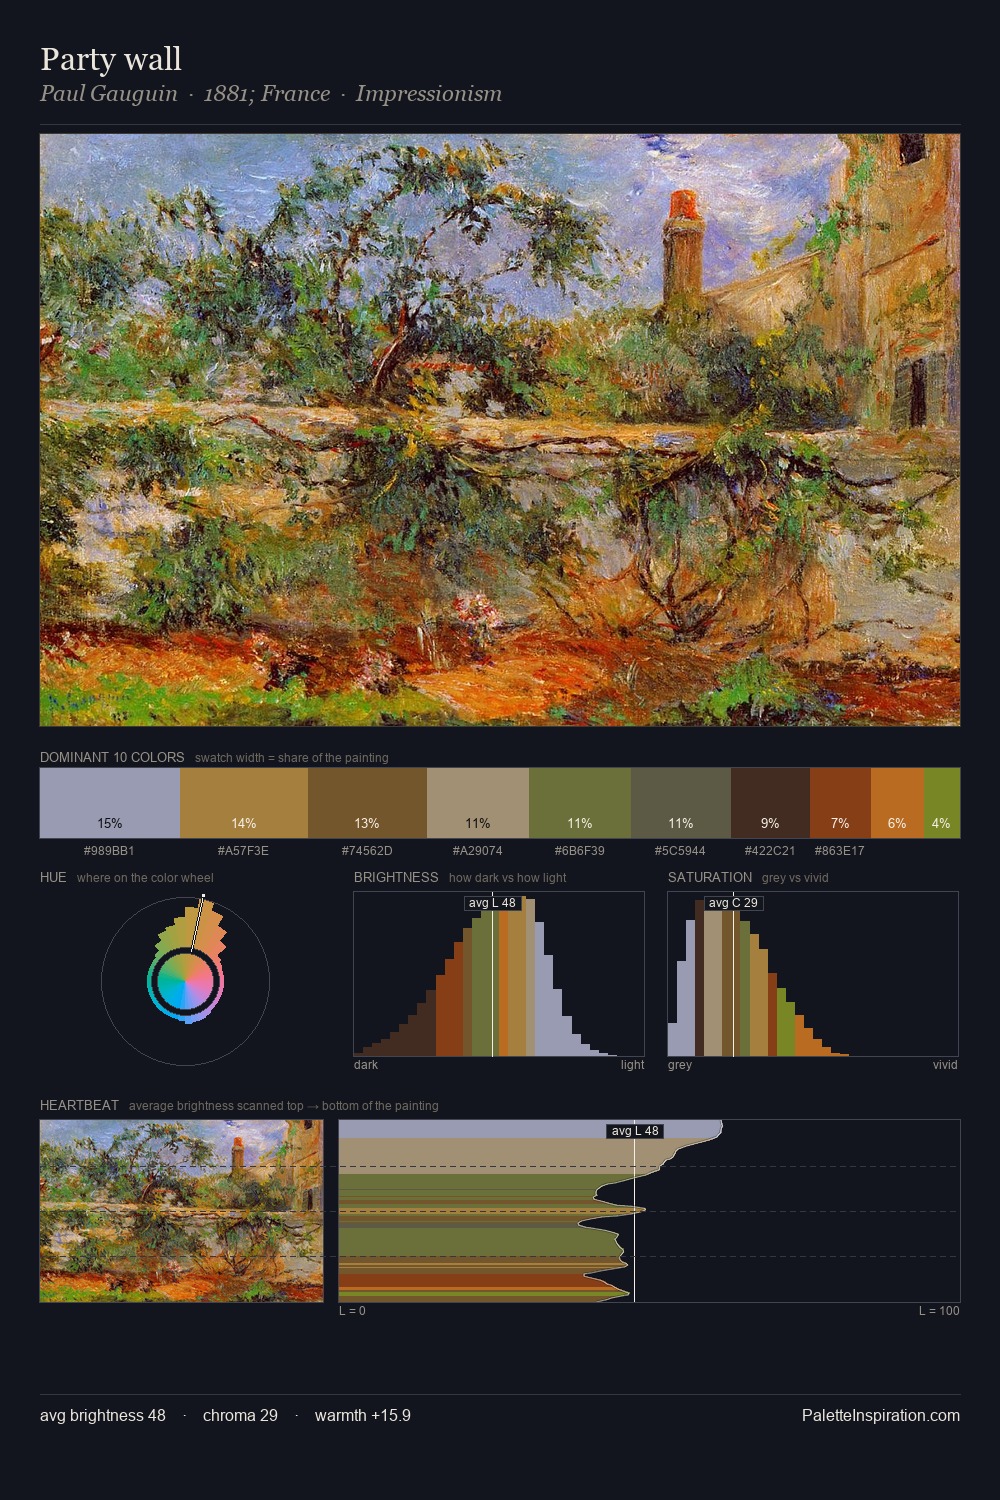The width and height of the screenshot is (1000, 1500).
Task: Click the main Party wall painting image
Action: point(500,430)
